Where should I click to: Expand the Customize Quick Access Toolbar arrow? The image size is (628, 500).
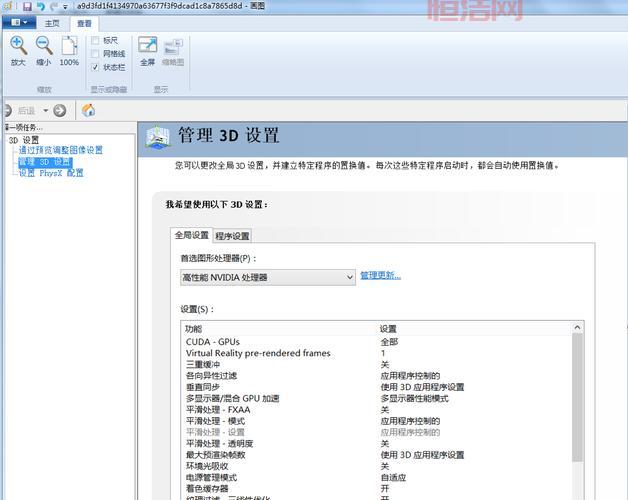point(65,6)
